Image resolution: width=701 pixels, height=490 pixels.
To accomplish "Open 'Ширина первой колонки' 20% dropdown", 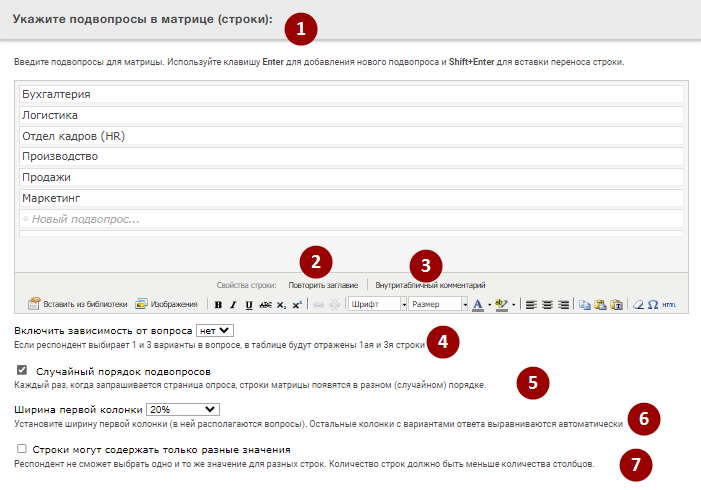I will click(182, 409).
